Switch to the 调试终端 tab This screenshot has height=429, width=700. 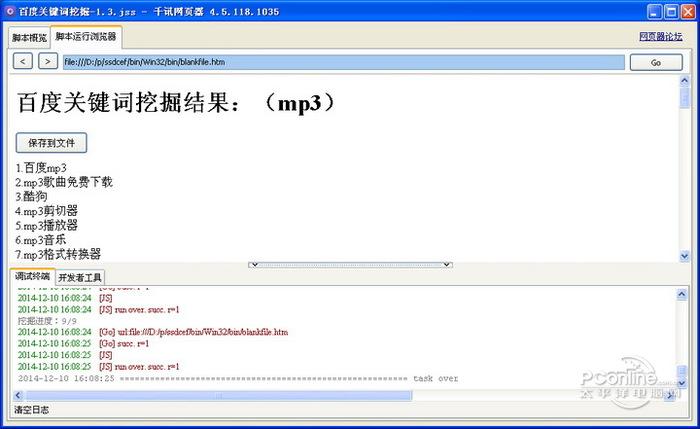pyautogui.click(x=32, y=276)
